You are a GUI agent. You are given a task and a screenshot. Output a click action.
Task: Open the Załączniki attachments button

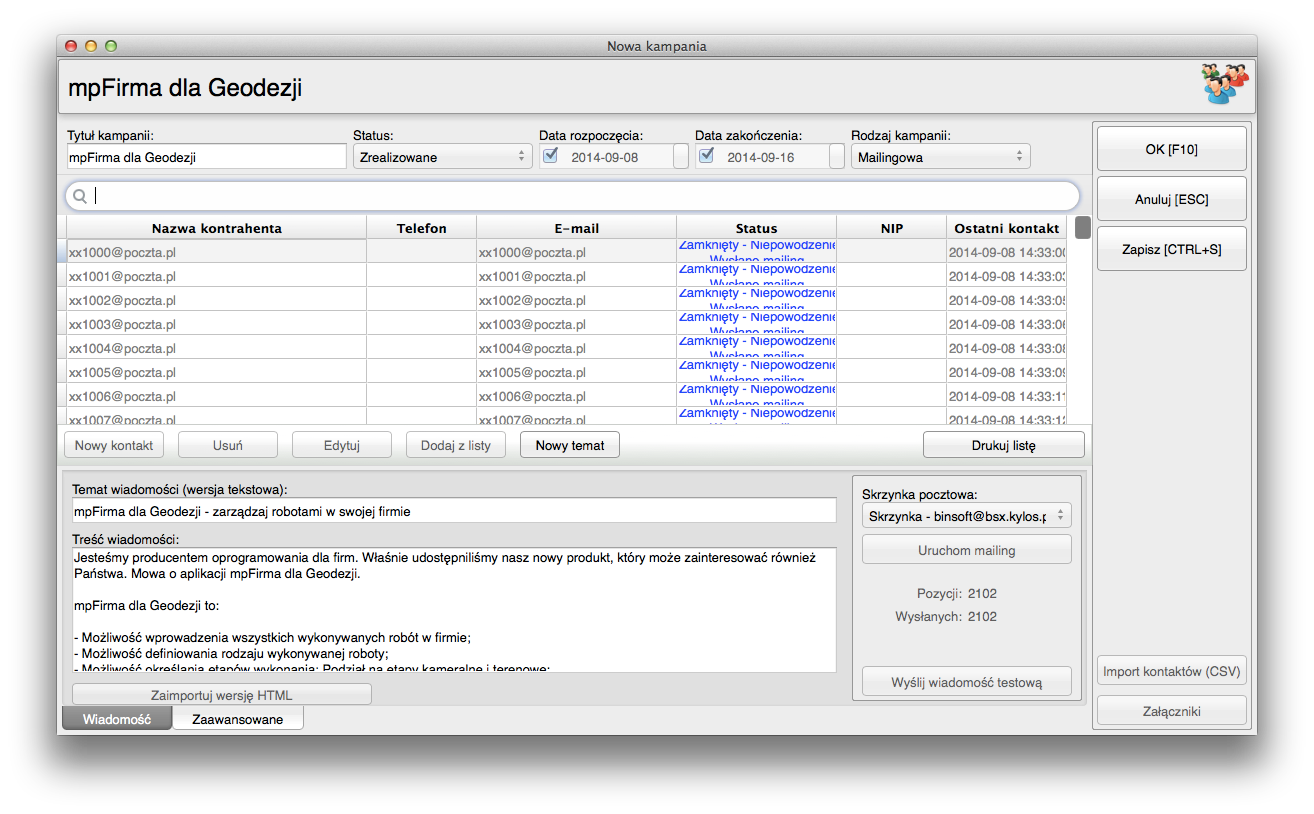pos(1172,711)
